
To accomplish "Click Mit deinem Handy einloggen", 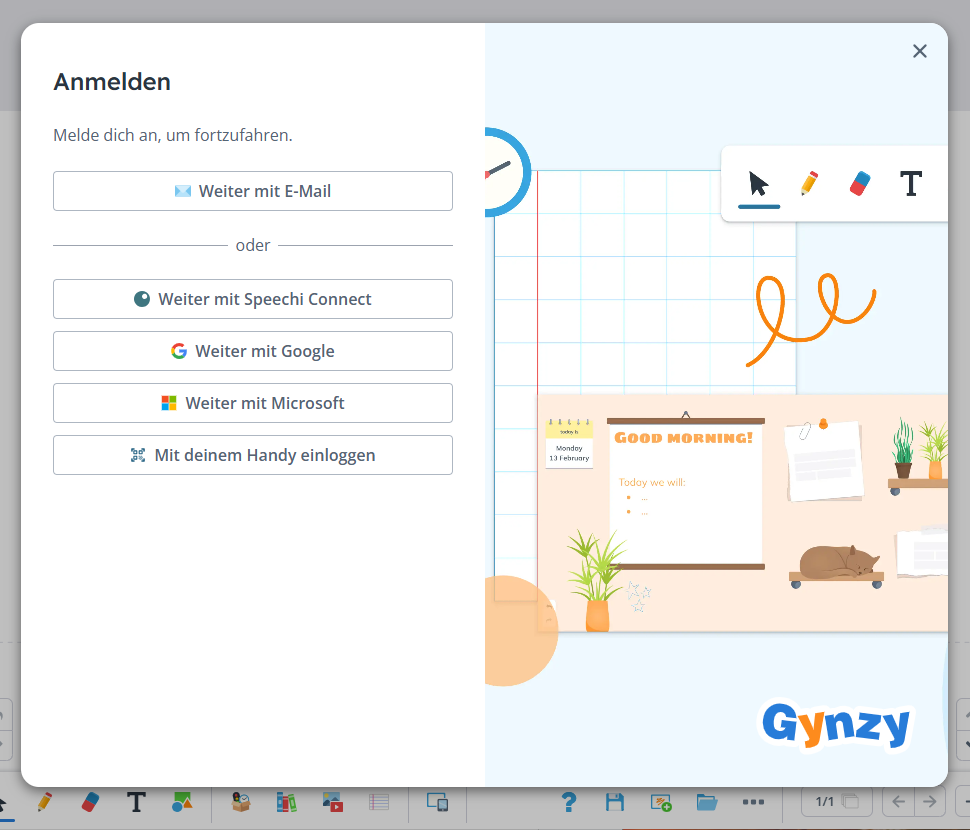I will [x=252, y=455].
